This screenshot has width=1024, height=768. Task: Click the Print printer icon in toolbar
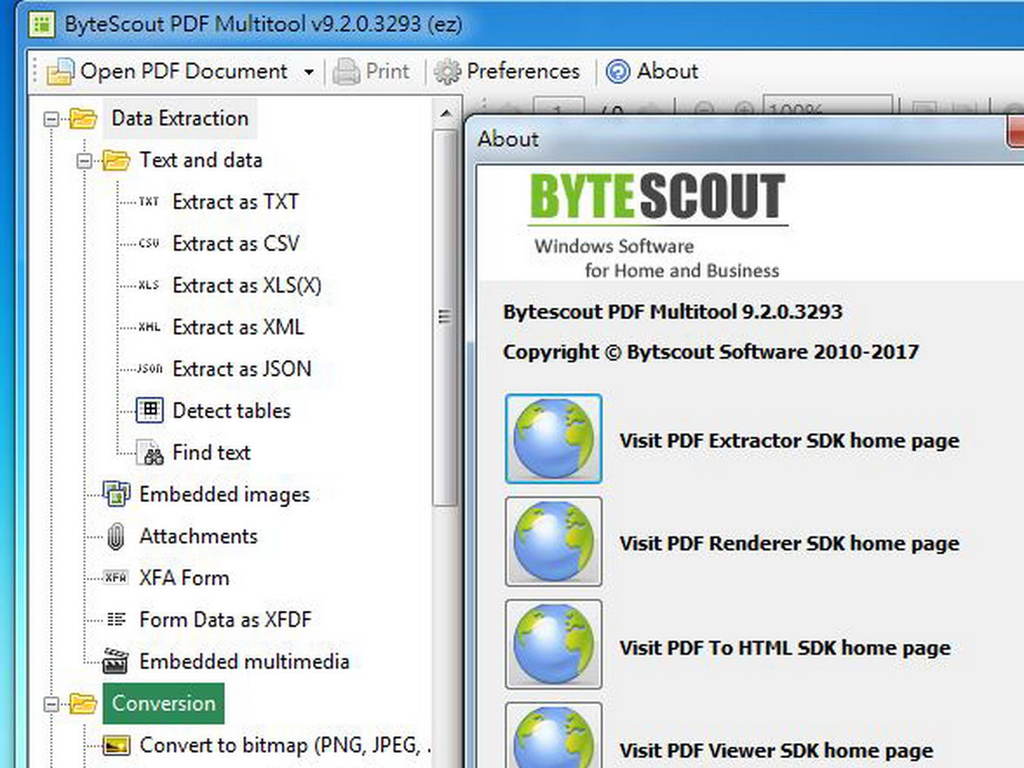click(346, 71)
